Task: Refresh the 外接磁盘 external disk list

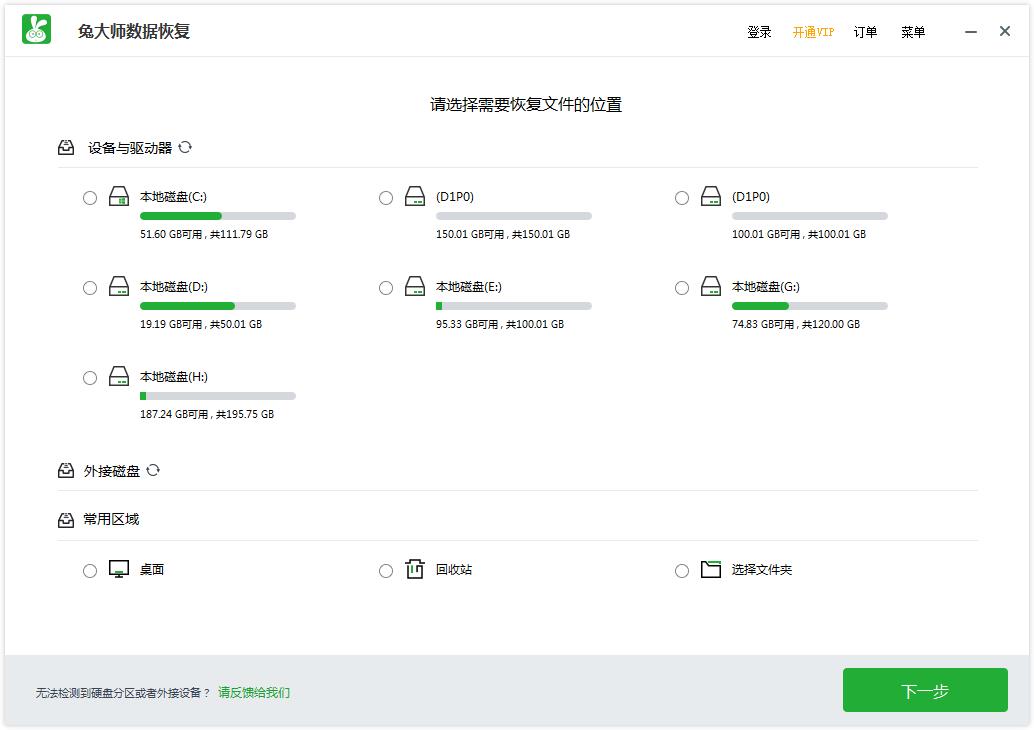Action: [x=152, y=470]
